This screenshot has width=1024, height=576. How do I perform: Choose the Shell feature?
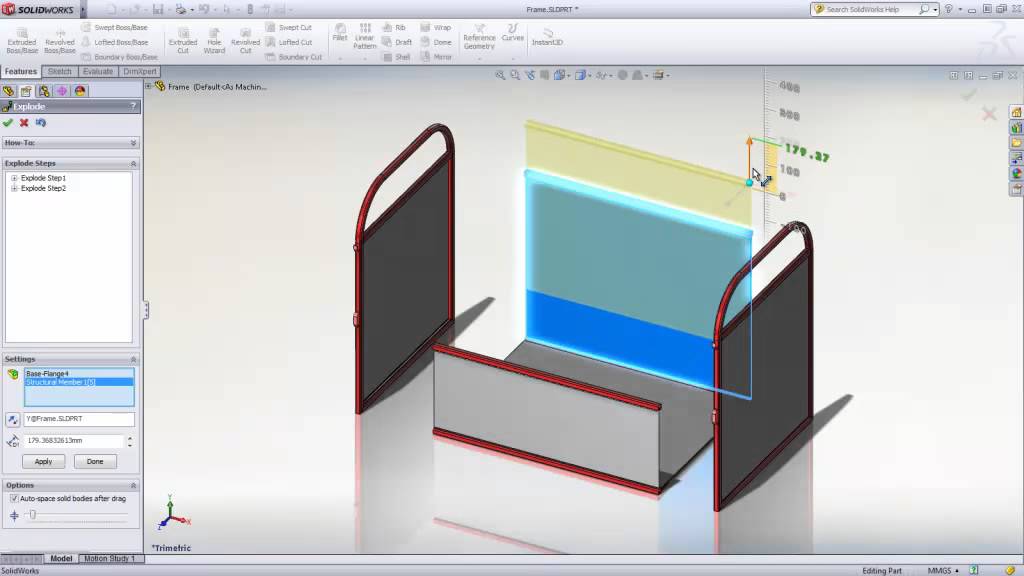(396, 57)
